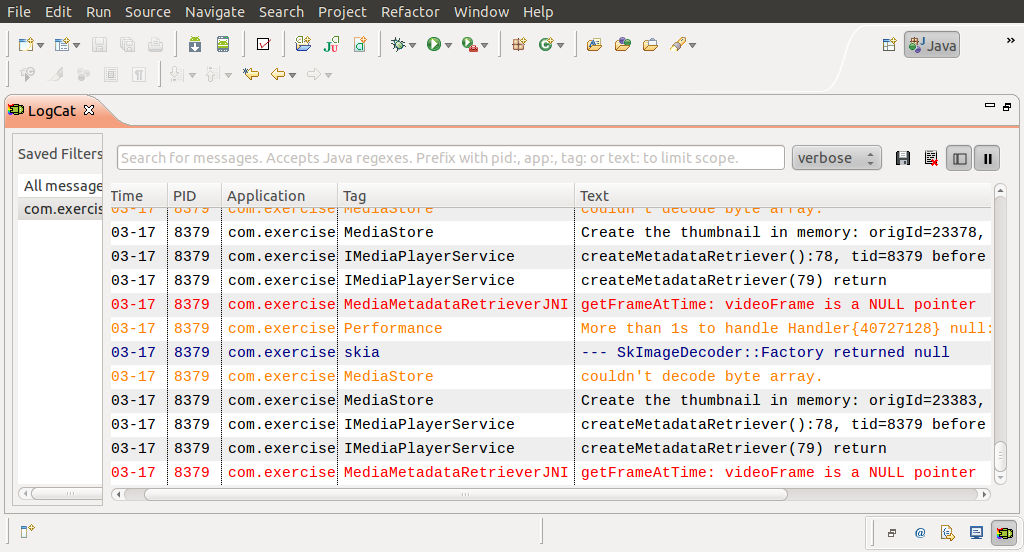Image resolution: width=1024 pixels, height=552 pixels.
Task: Click the Time column header
Action: click(138, 196)
